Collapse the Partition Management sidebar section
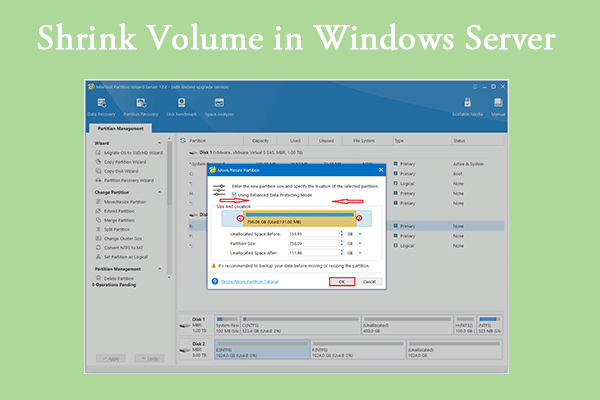 (160, 269)
